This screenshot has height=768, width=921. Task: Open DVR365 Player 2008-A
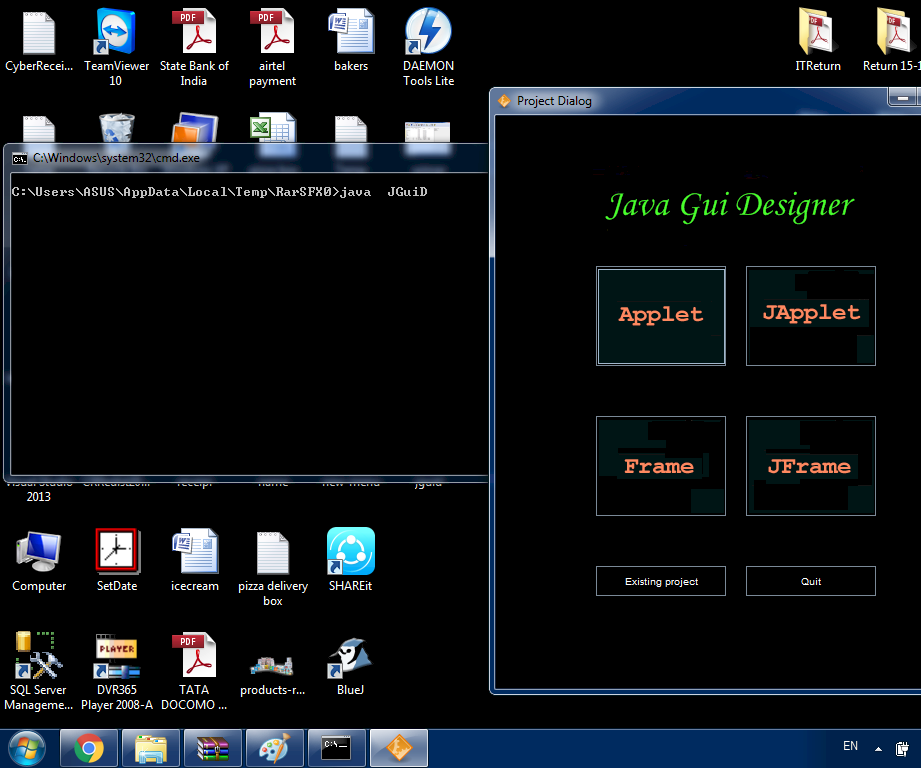coord(117,655)
